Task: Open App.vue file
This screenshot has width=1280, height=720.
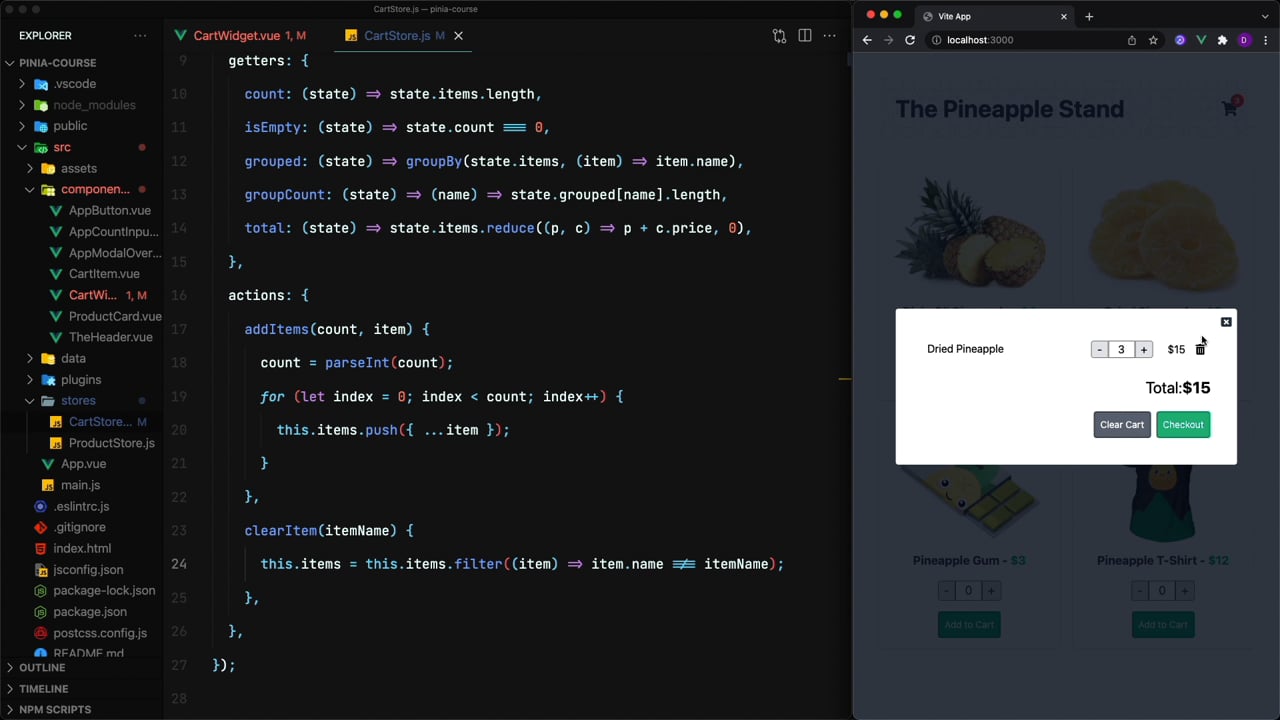Action: pos(83,463)
